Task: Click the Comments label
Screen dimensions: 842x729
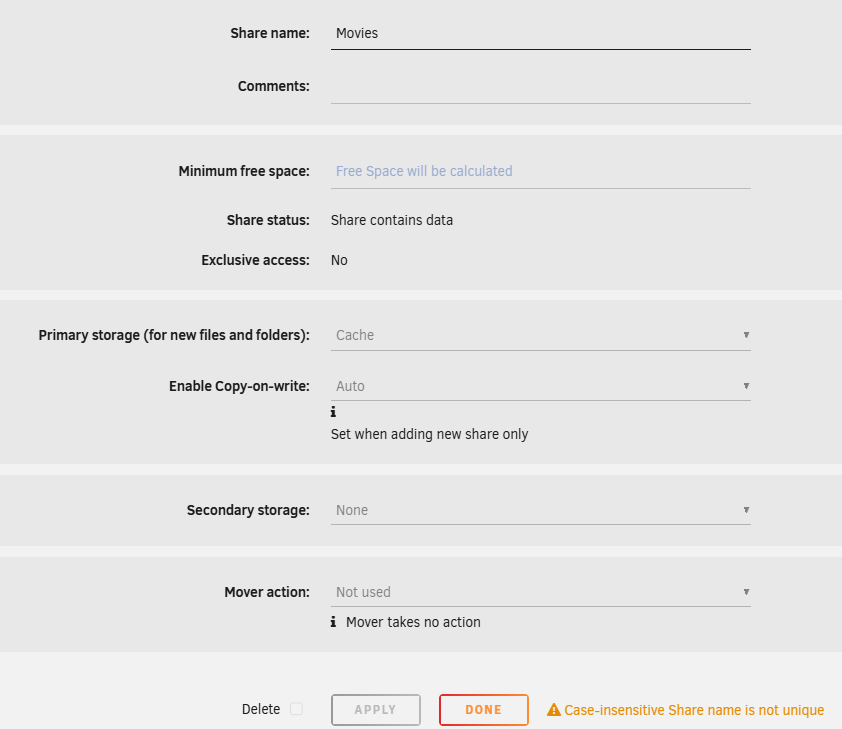Action: [x=273, y=86]
